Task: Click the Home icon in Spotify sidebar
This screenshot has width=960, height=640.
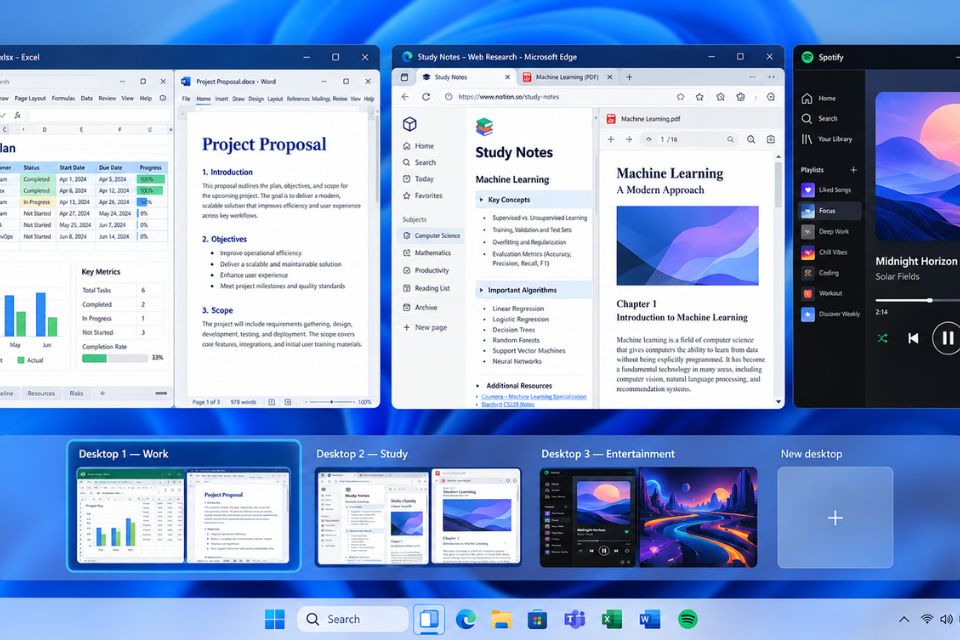Action: pos(807,98)
